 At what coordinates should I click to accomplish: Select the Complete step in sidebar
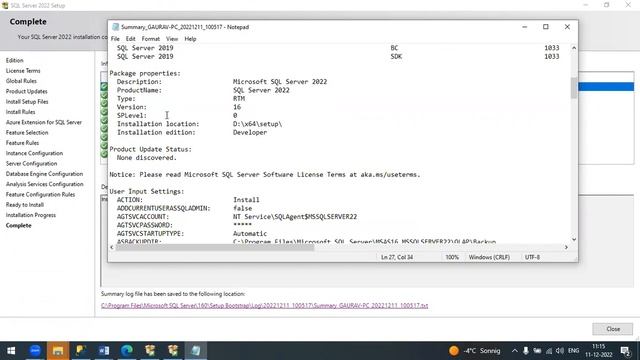tap(18, 226)
